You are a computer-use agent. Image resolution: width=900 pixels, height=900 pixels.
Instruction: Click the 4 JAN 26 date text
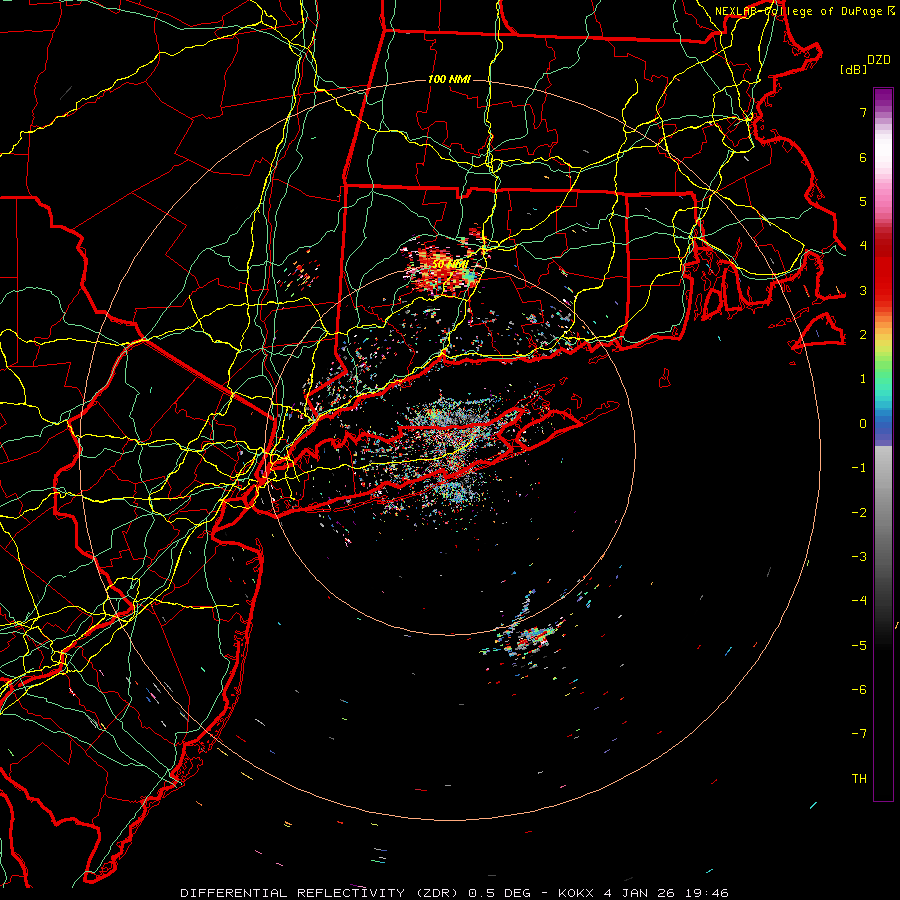click(x=639, y=893)
